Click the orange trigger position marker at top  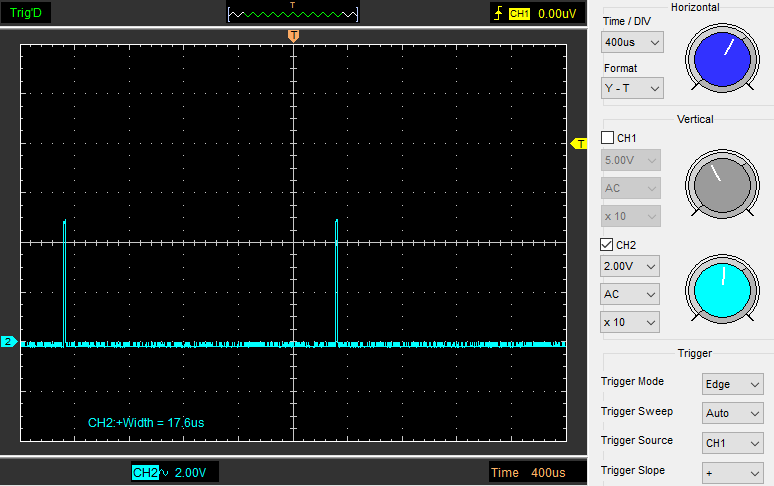pos(293,36)
